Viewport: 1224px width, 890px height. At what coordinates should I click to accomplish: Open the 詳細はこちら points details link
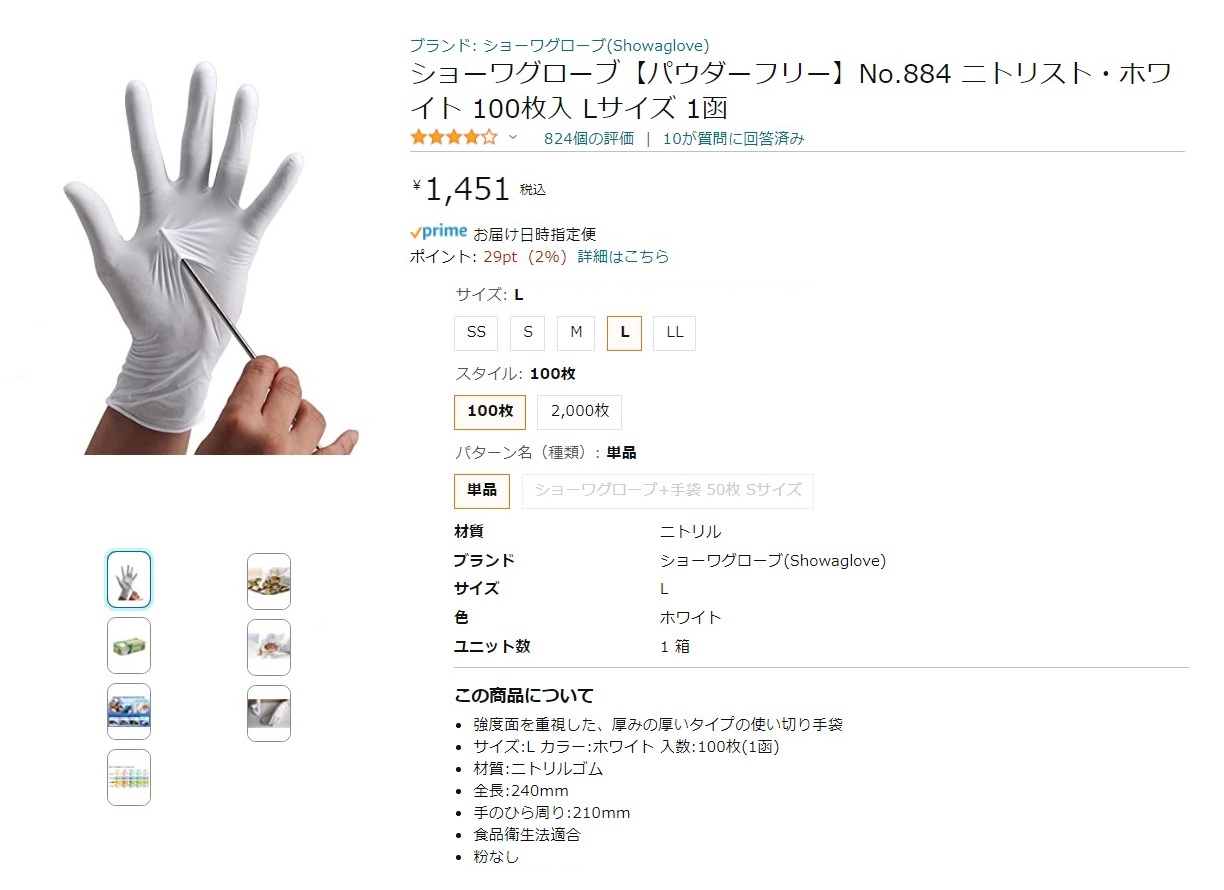click(624, 257)
